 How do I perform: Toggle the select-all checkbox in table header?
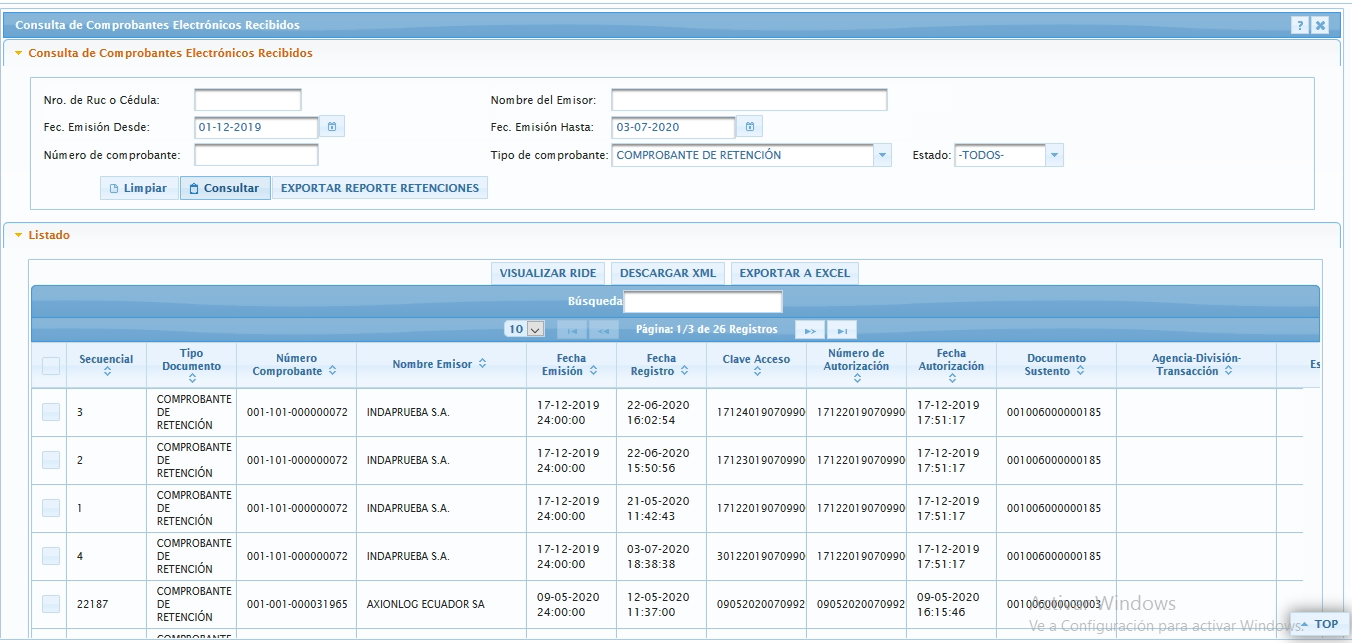[x=51, y=366]
